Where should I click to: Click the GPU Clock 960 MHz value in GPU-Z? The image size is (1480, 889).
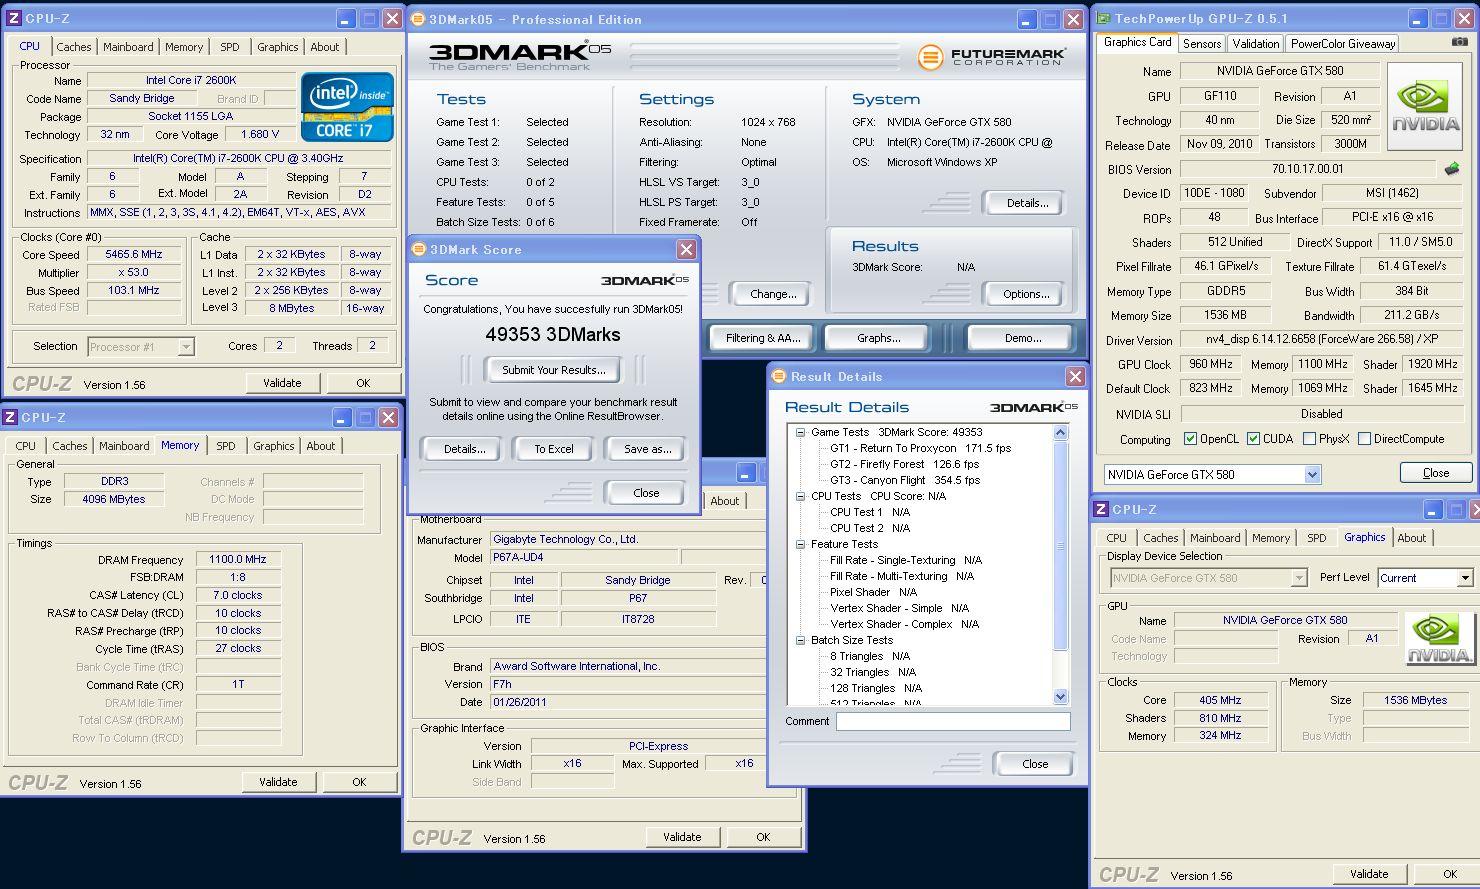[x=1210, y=365]
